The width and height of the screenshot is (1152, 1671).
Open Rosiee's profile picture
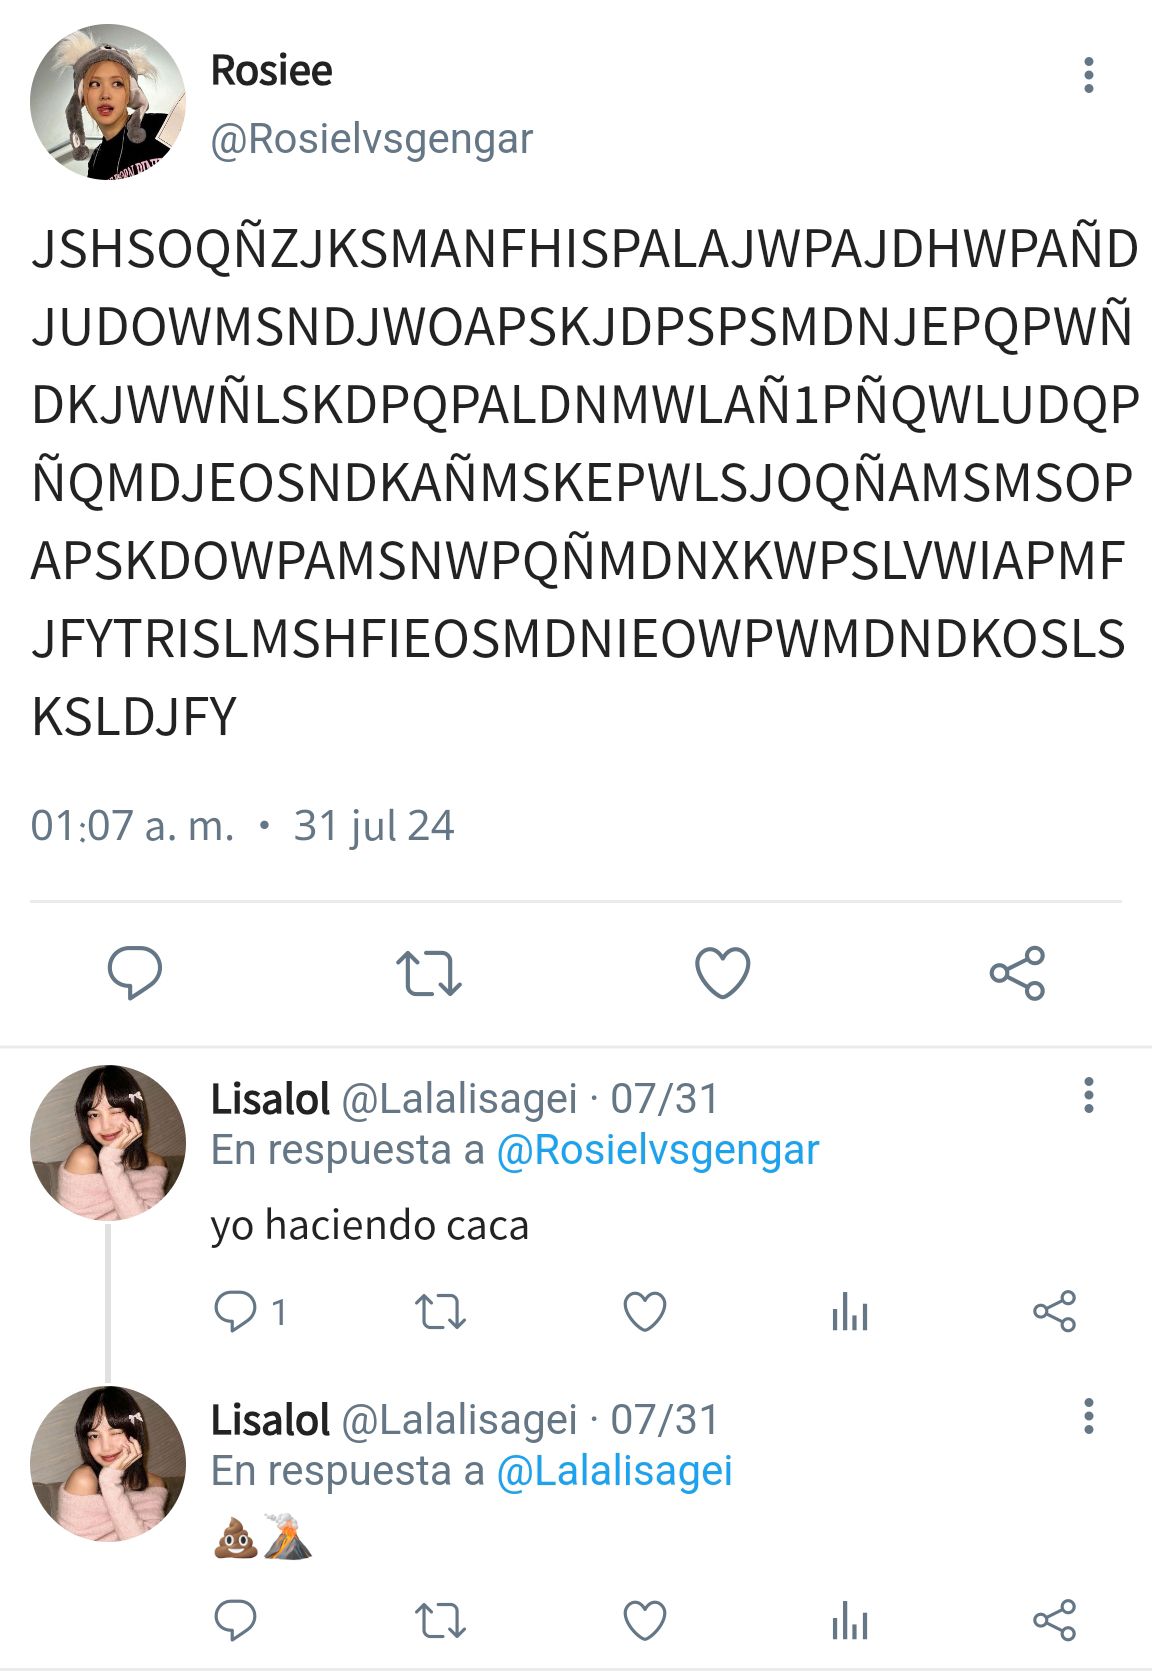coord(108,103)
